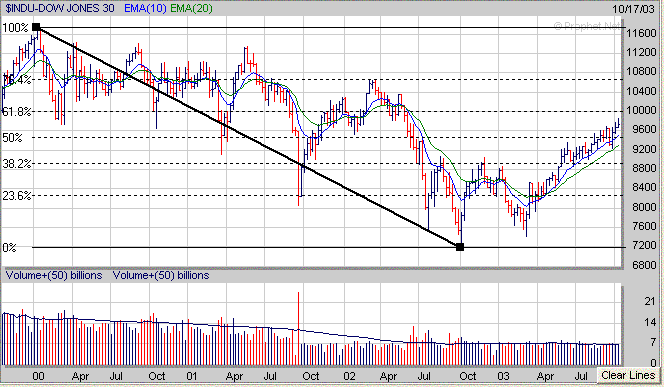This screenshot has height=387, width=664.
Task: Click the 0% retracement level label
Action: click(x=9, y=248)
